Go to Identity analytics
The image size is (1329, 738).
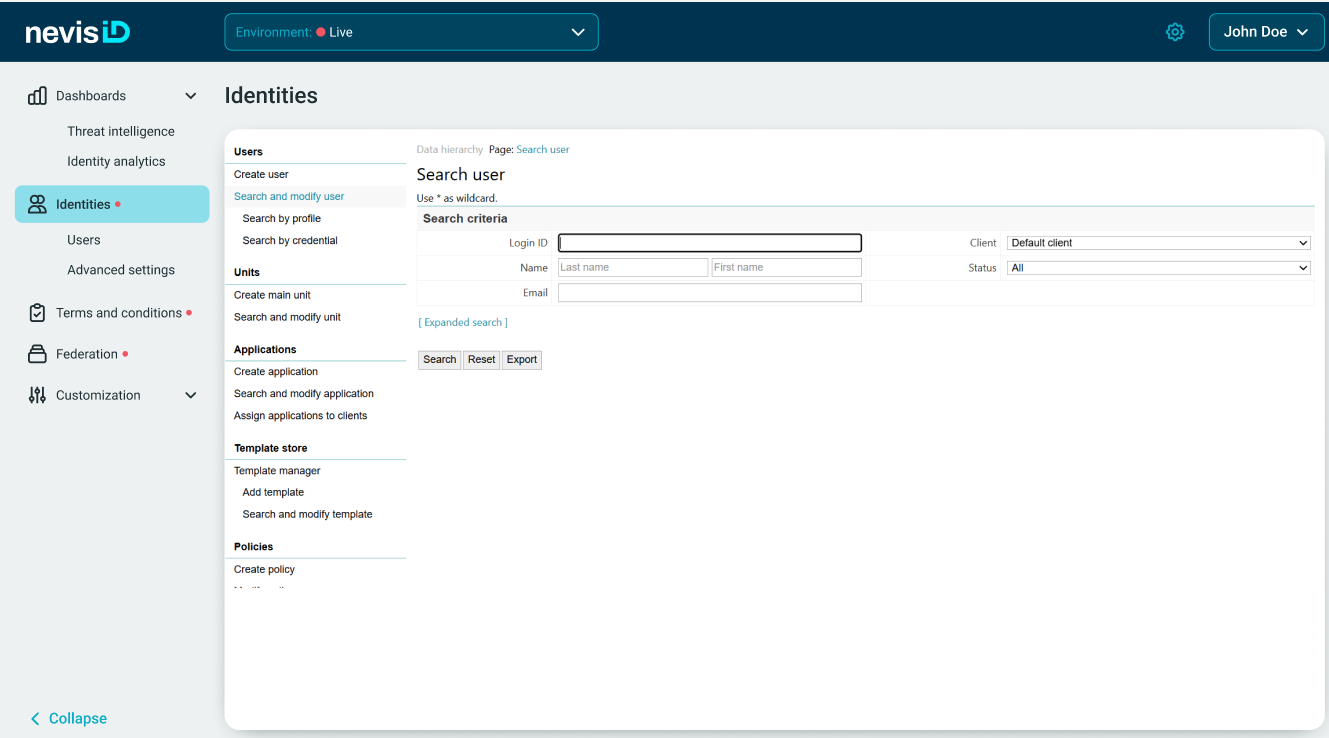(x=116, y=161)
